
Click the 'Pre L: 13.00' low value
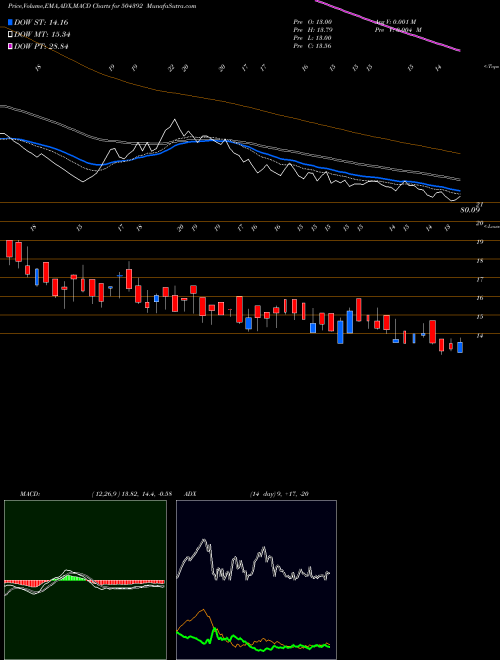tap(313, 38)
